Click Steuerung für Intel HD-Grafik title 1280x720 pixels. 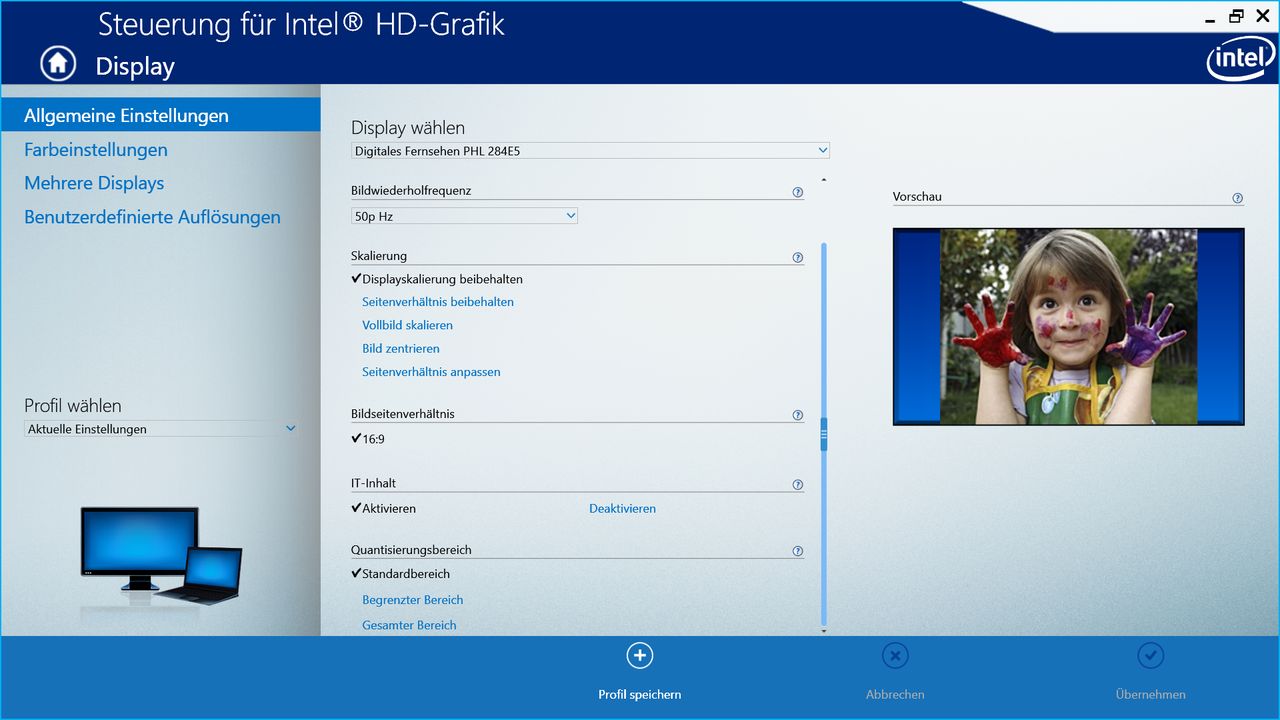(301, 24)
